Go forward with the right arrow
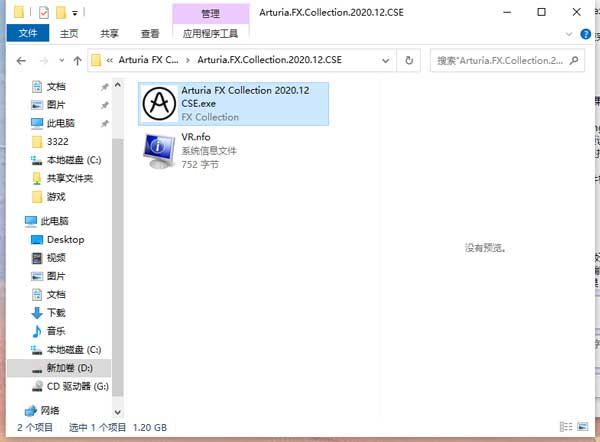600x442 pixels. tap(44, 60)
